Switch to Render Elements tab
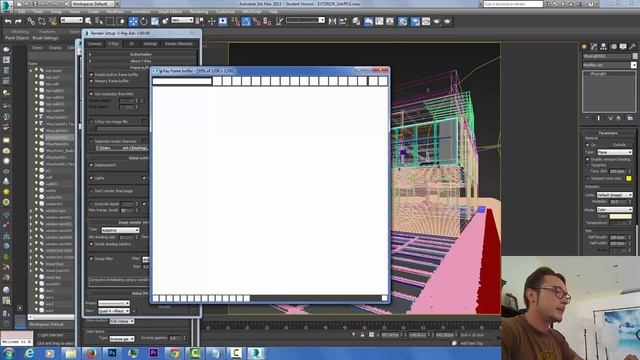Screen dimensions: 640x360 click(x=179, y=44)
